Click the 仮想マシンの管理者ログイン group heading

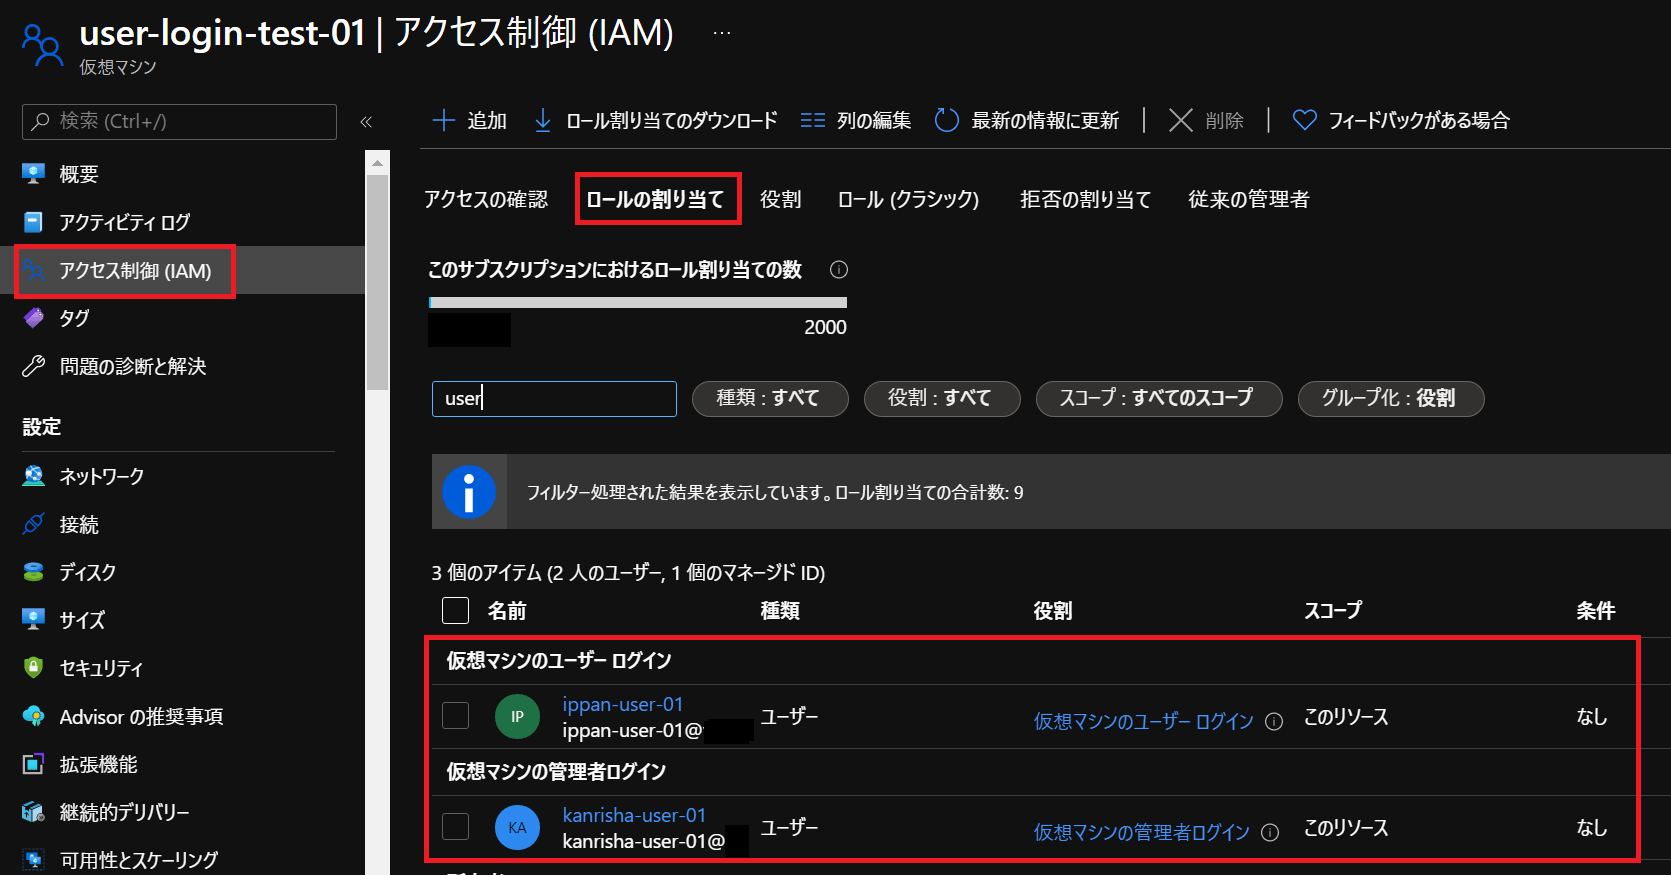[x=556, y=771]
